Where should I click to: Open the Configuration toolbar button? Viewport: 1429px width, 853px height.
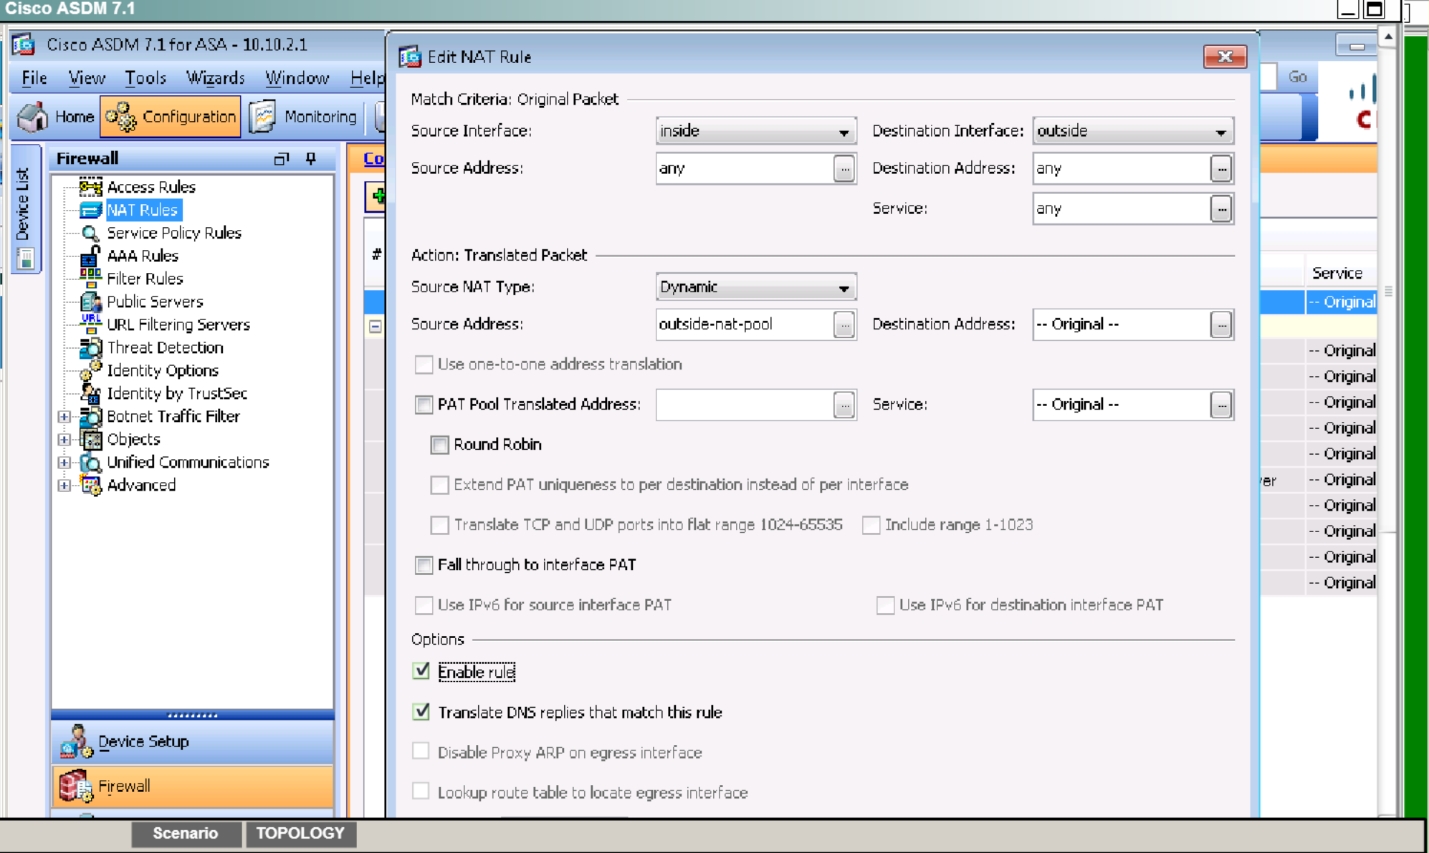pos(171,117)
